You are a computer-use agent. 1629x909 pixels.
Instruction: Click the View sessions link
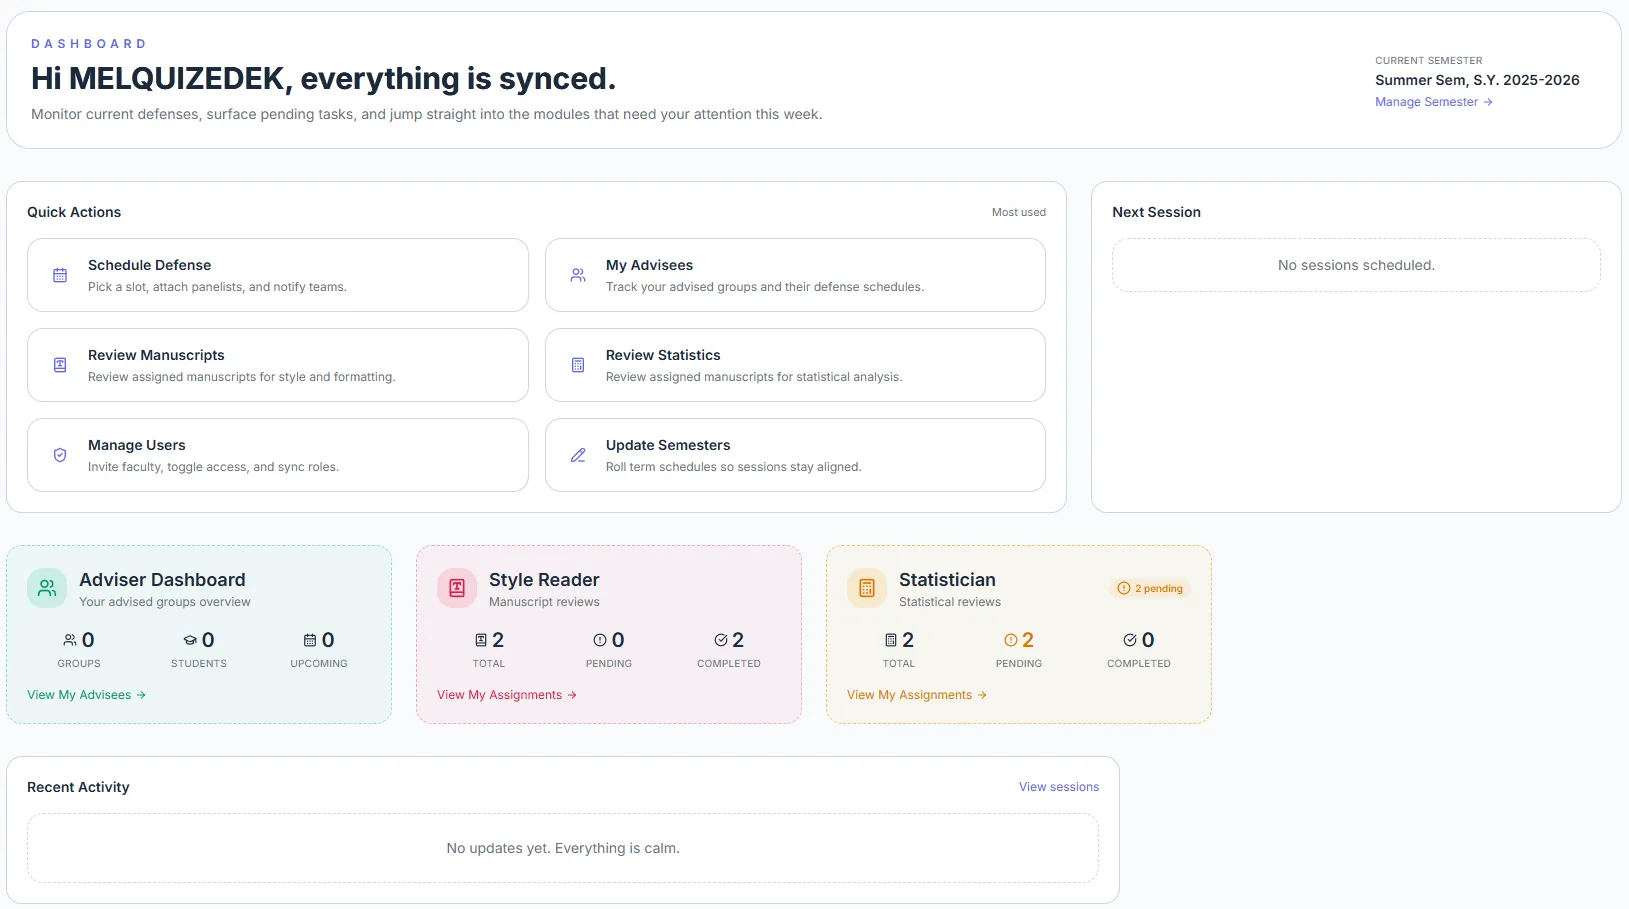1059,787
